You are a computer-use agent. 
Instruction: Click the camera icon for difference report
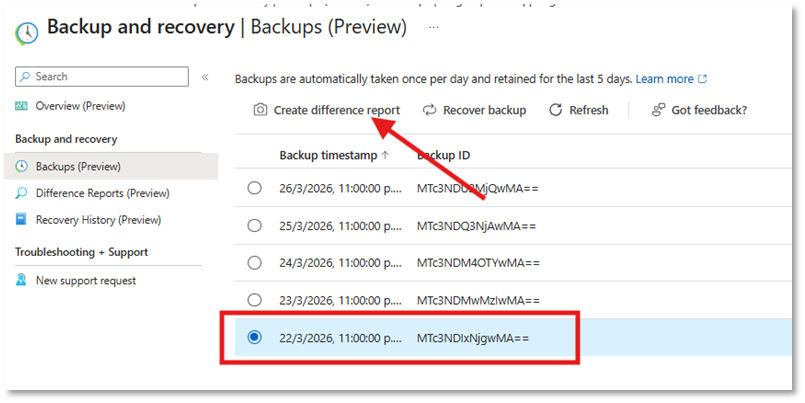pyautogui.click(x=260, y=110)
